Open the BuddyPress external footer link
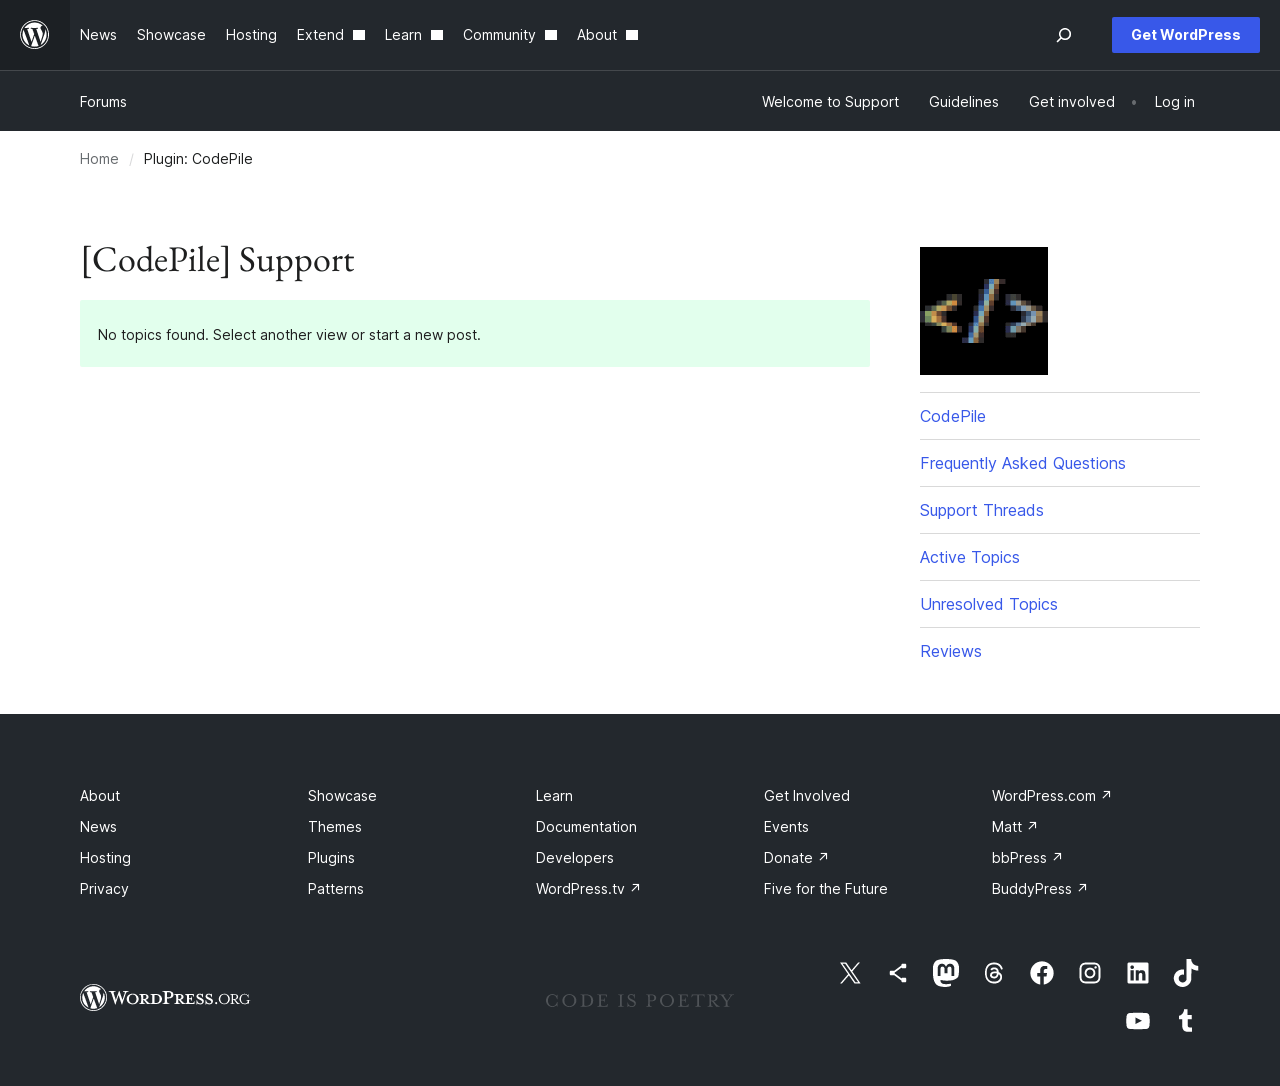The height and width of the screenshot is (1086, 1280). coord(1040,889)
